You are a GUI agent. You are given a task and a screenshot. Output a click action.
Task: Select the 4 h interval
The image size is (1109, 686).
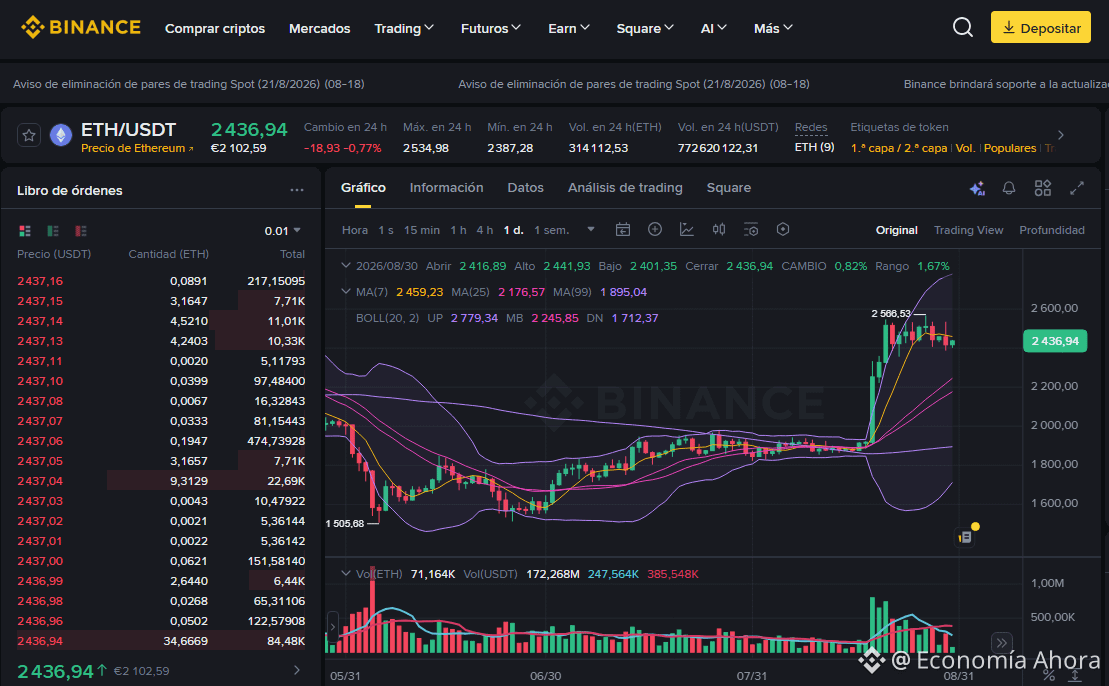(x=484, y=230)
